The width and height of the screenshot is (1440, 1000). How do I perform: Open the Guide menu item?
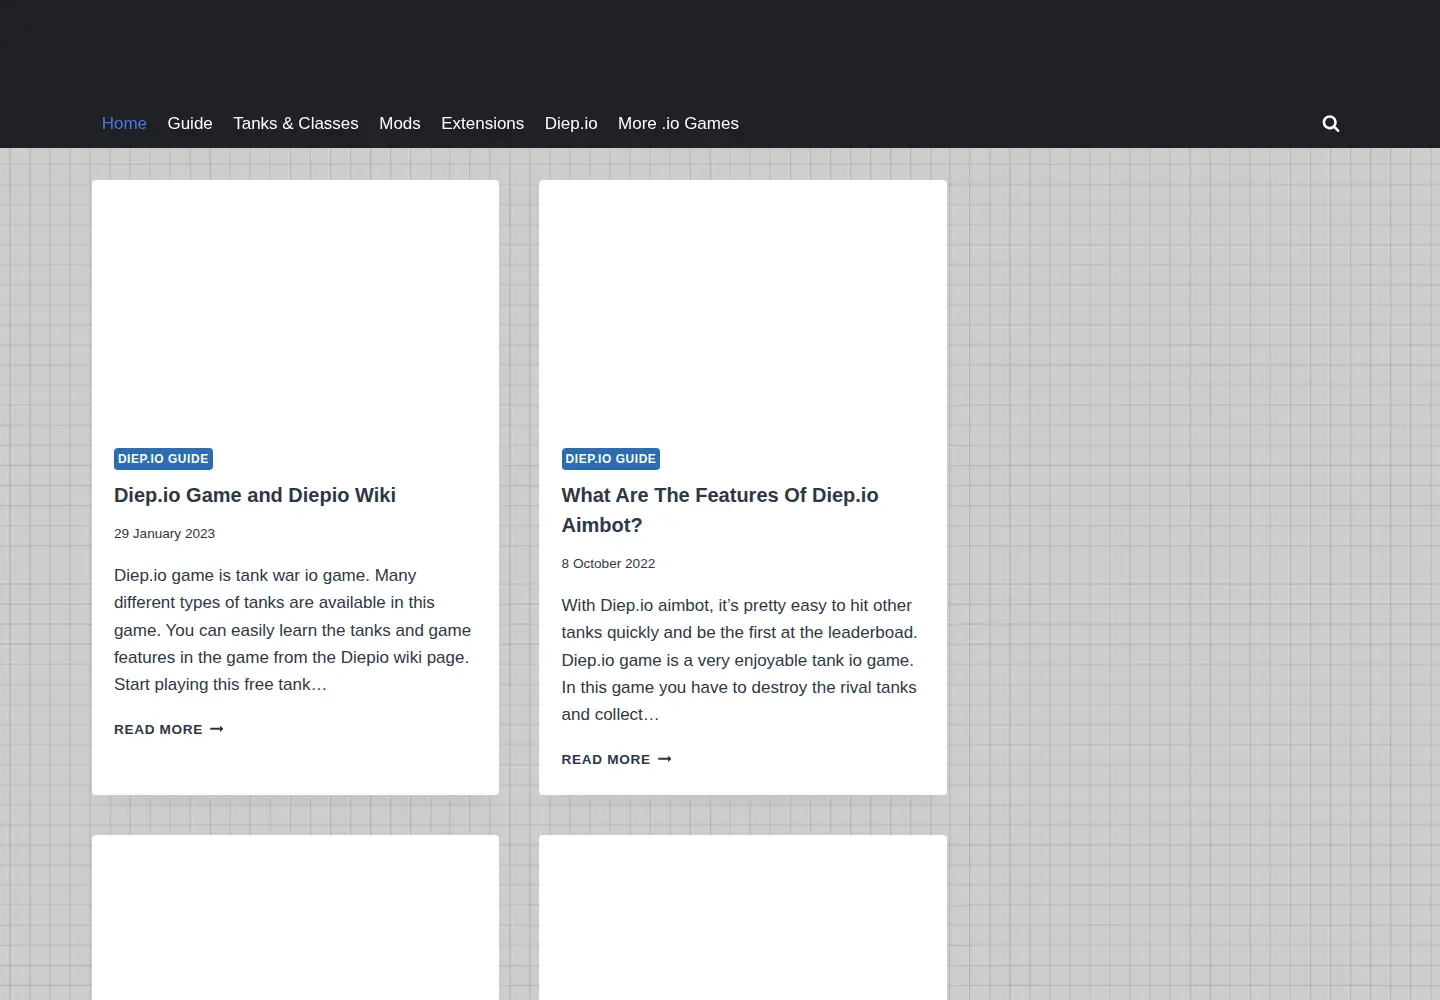[x=190, y=124]
